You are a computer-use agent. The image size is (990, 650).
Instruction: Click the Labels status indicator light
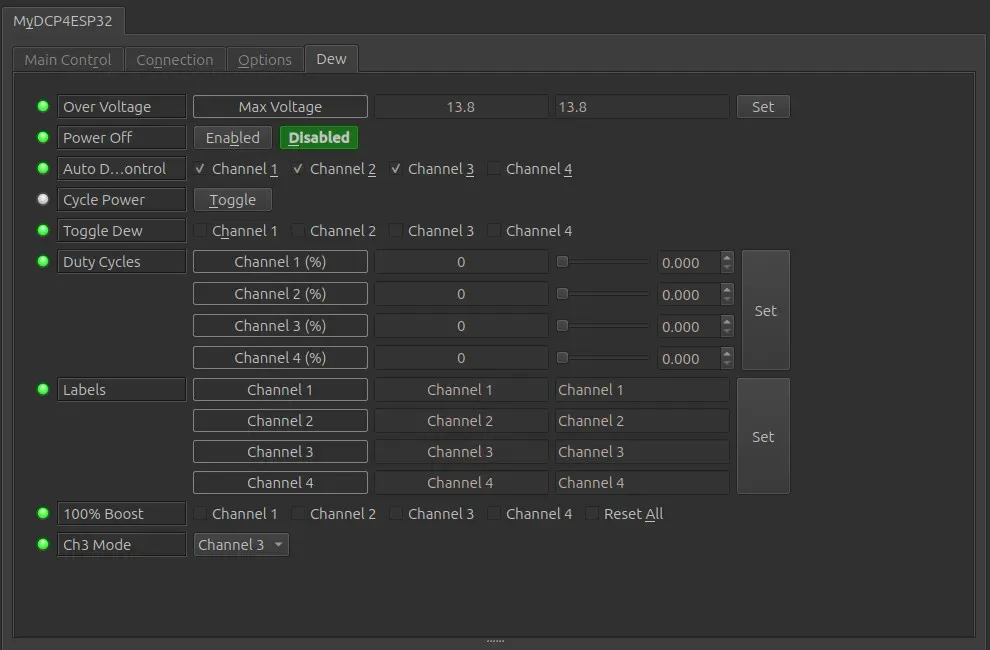(x=43, y=389)
